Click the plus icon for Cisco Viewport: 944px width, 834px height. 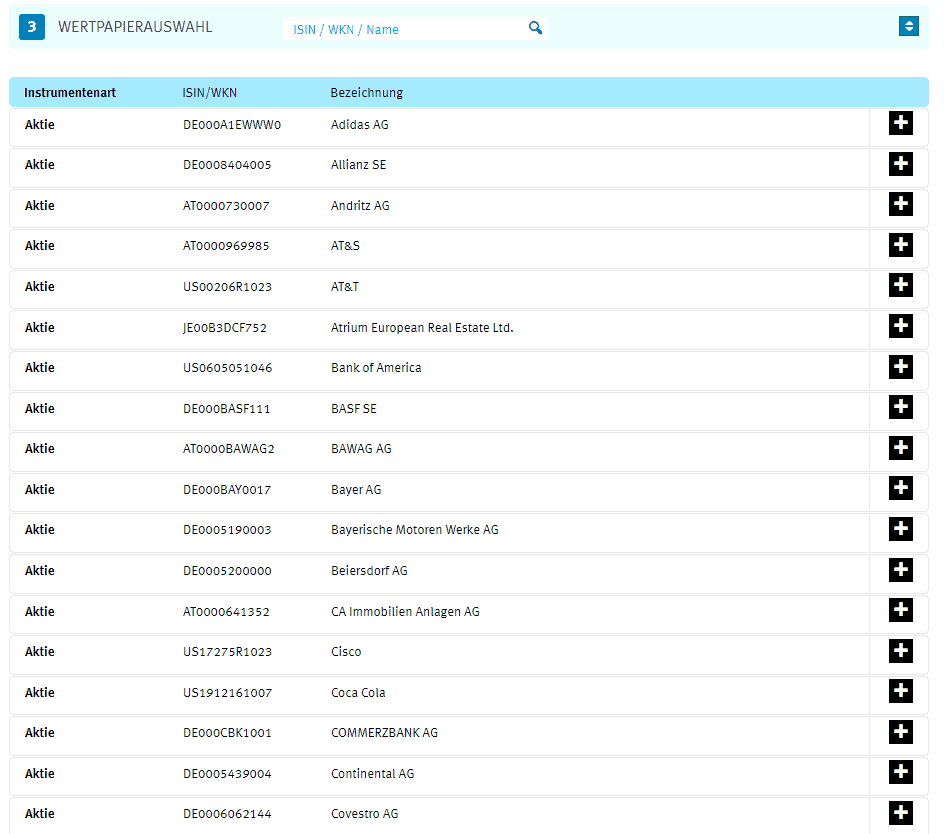(901, 651)
